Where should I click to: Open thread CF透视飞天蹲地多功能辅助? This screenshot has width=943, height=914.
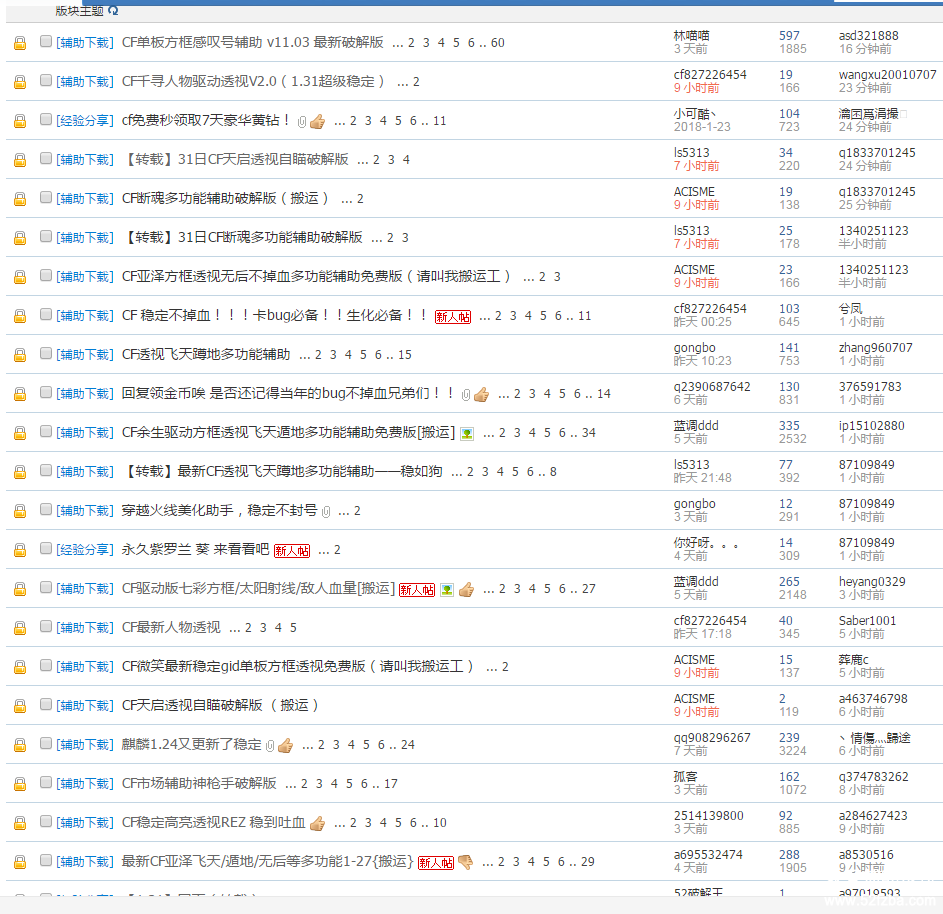(206, 354)
